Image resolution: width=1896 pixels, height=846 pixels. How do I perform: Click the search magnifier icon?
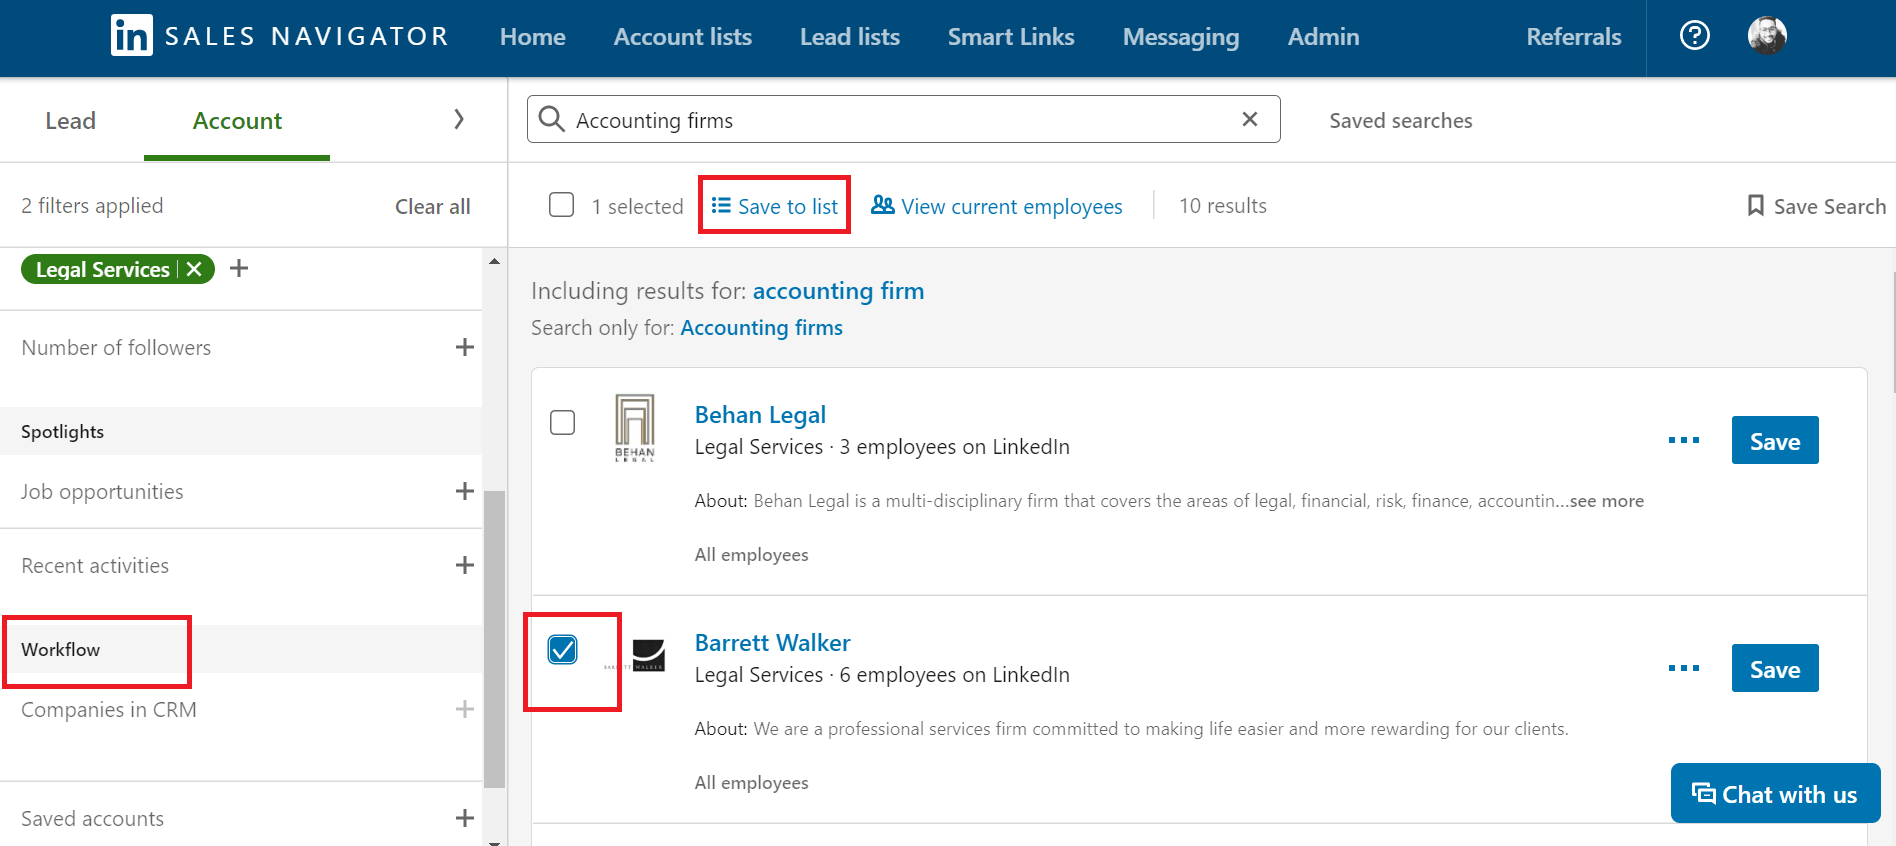click(551, 119)
